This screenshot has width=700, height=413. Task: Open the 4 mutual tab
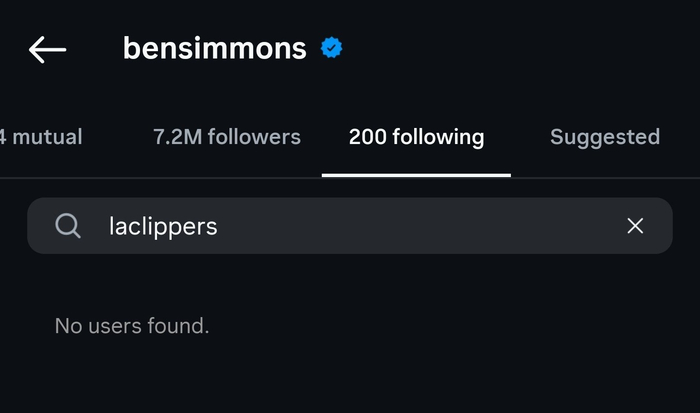[x=40, y=137]
